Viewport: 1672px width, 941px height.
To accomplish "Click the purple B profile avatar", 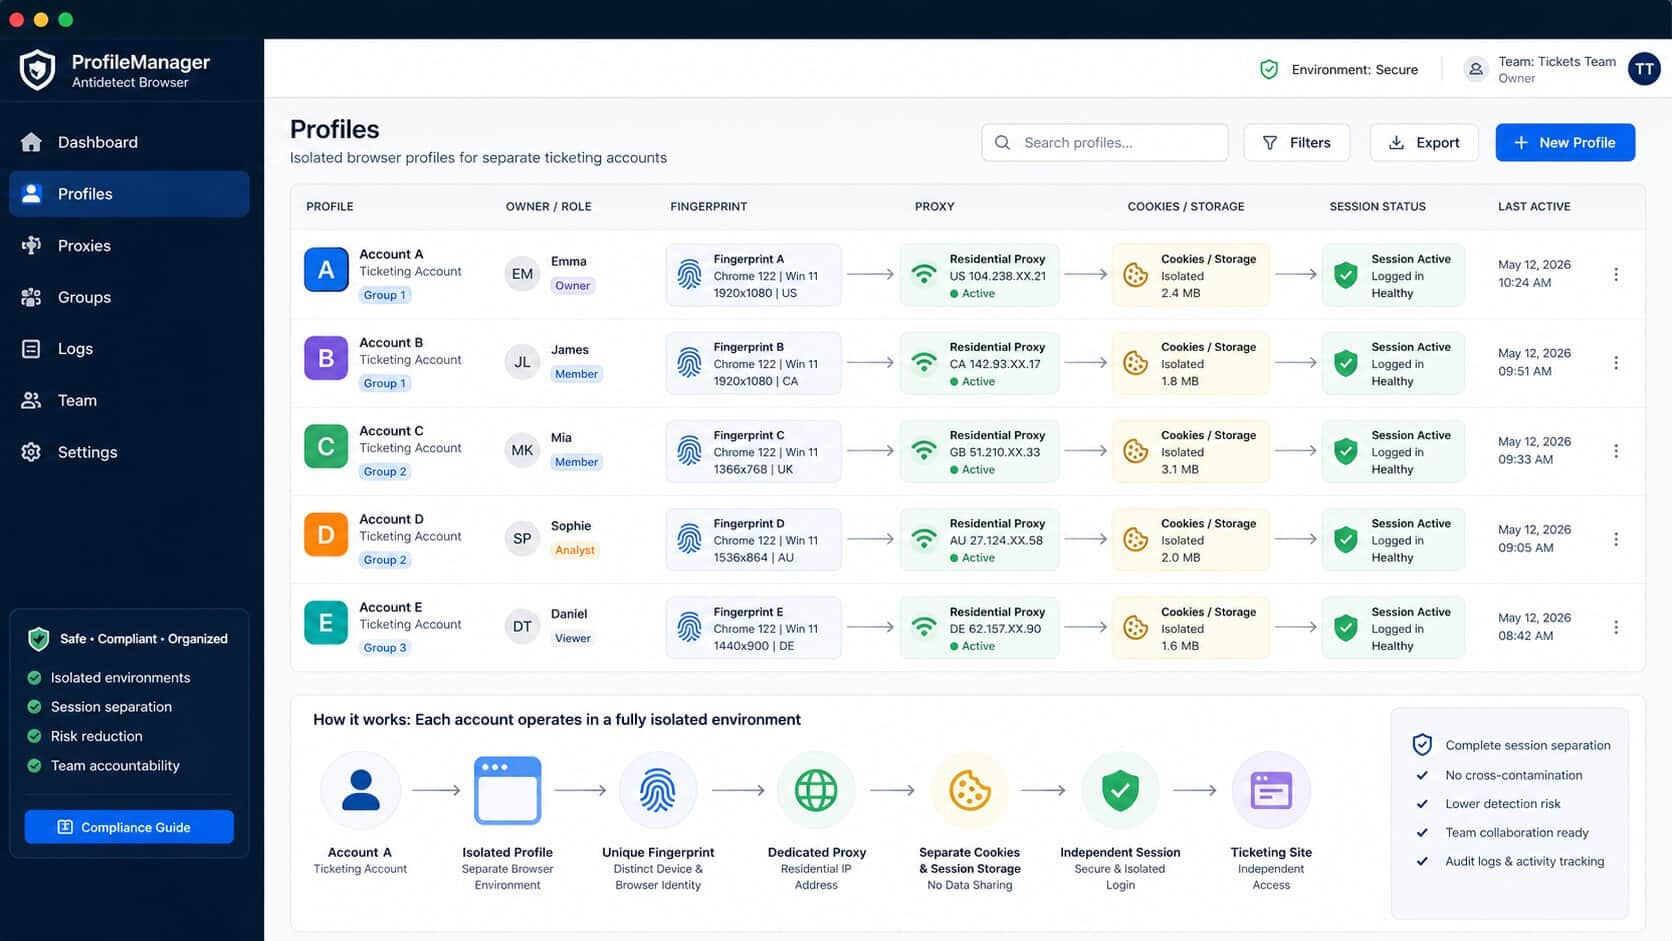I will (x=326, y=358).
